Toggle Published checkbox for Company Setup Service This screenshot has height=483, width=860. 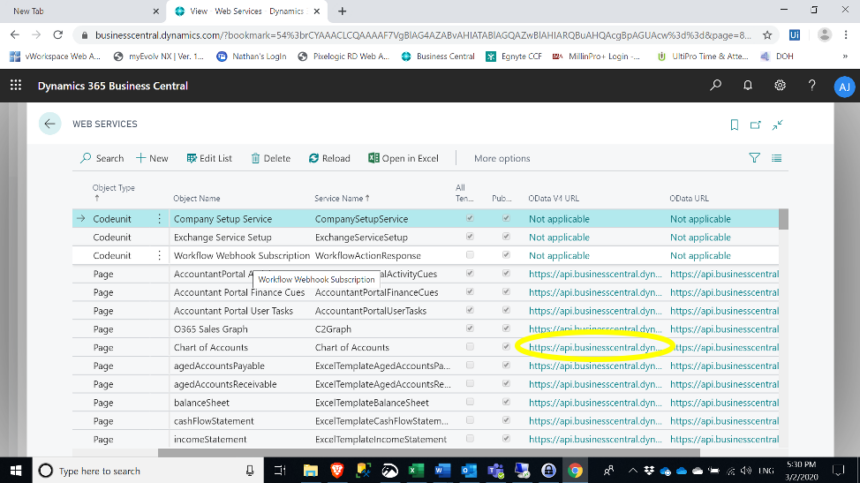(506, 218)
